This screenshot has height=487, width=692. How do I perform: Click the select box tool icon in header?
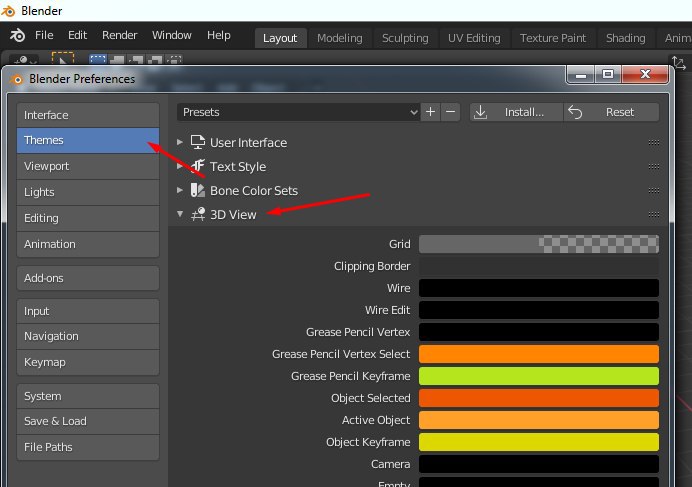pyautogui.click(x=63, y=58)
